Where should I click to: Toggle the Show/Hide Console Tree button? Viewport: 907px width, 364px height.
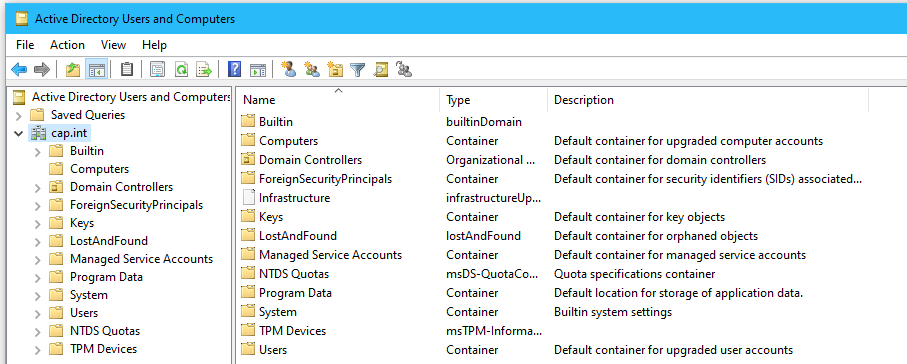pyautogui.click(x=96, y=70)
